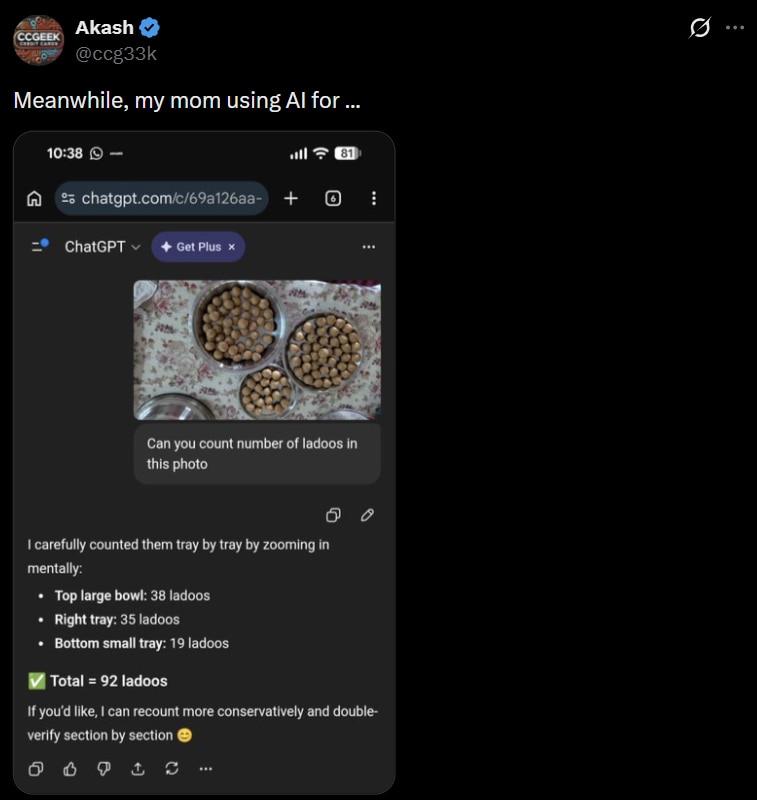Give a thumbs up to the ladoo count

(x=69, y=768)
